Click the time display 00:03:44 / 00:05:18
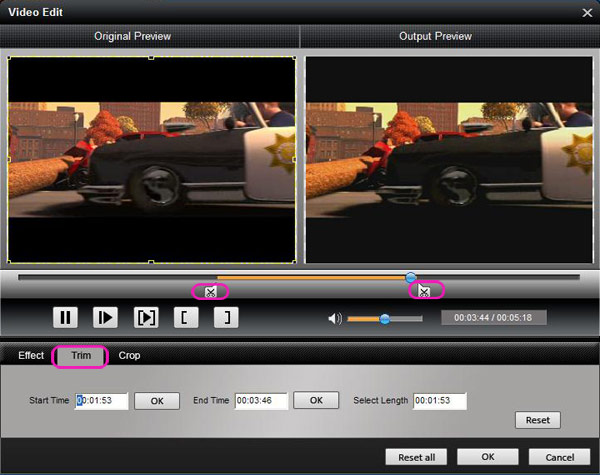This screenshot has height=475, width=600. tap(493, 318)
